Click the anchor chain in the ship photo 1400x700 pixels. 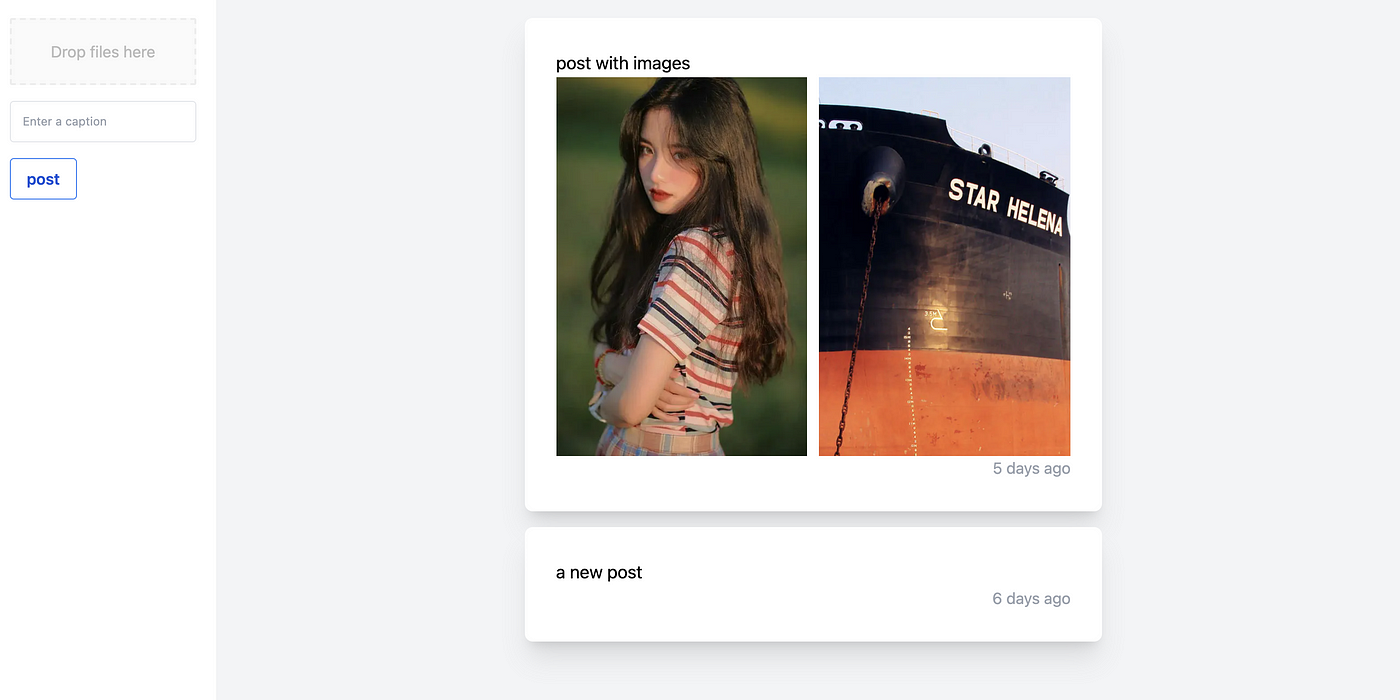[x=859, y=320]
